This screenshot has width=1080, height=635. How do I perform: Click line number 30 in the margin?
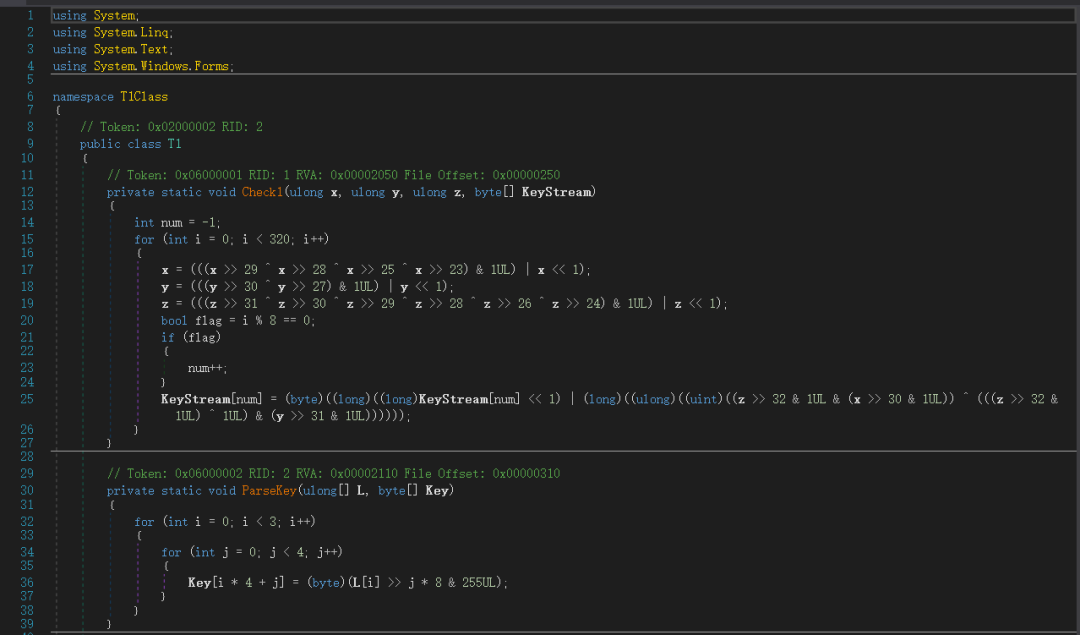27,490
